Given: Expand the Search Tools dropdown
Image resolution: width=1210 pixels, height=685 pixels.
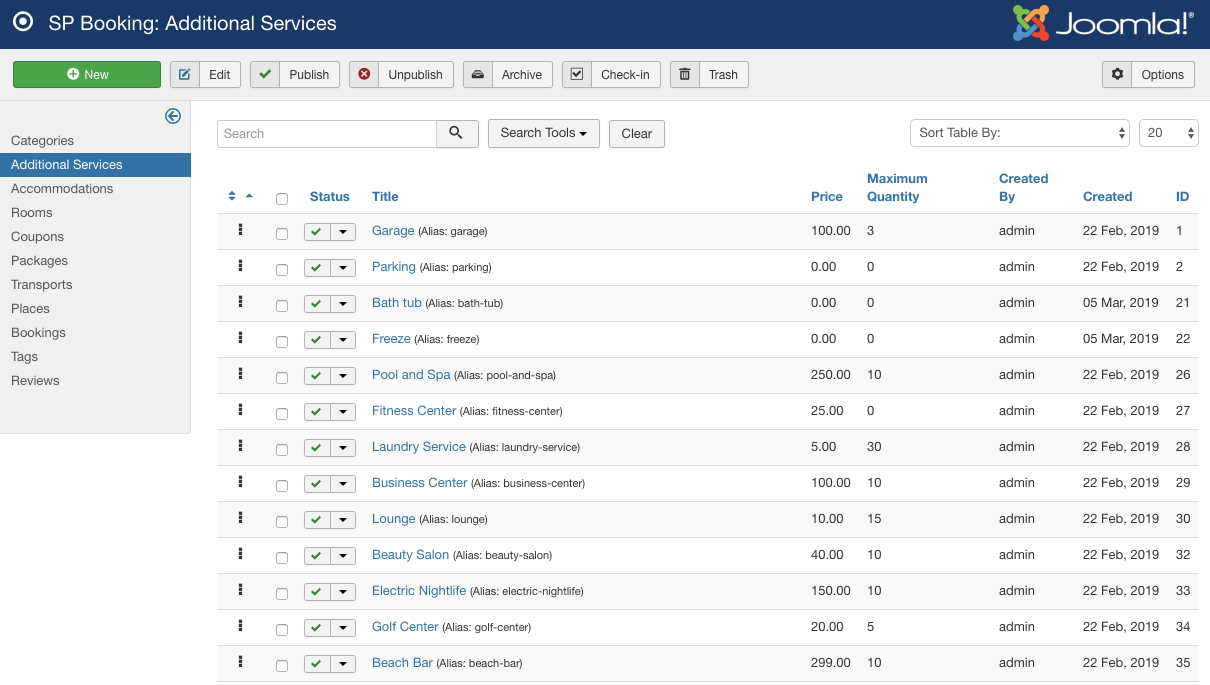Looking at the screenshot, I should [543, 133].
